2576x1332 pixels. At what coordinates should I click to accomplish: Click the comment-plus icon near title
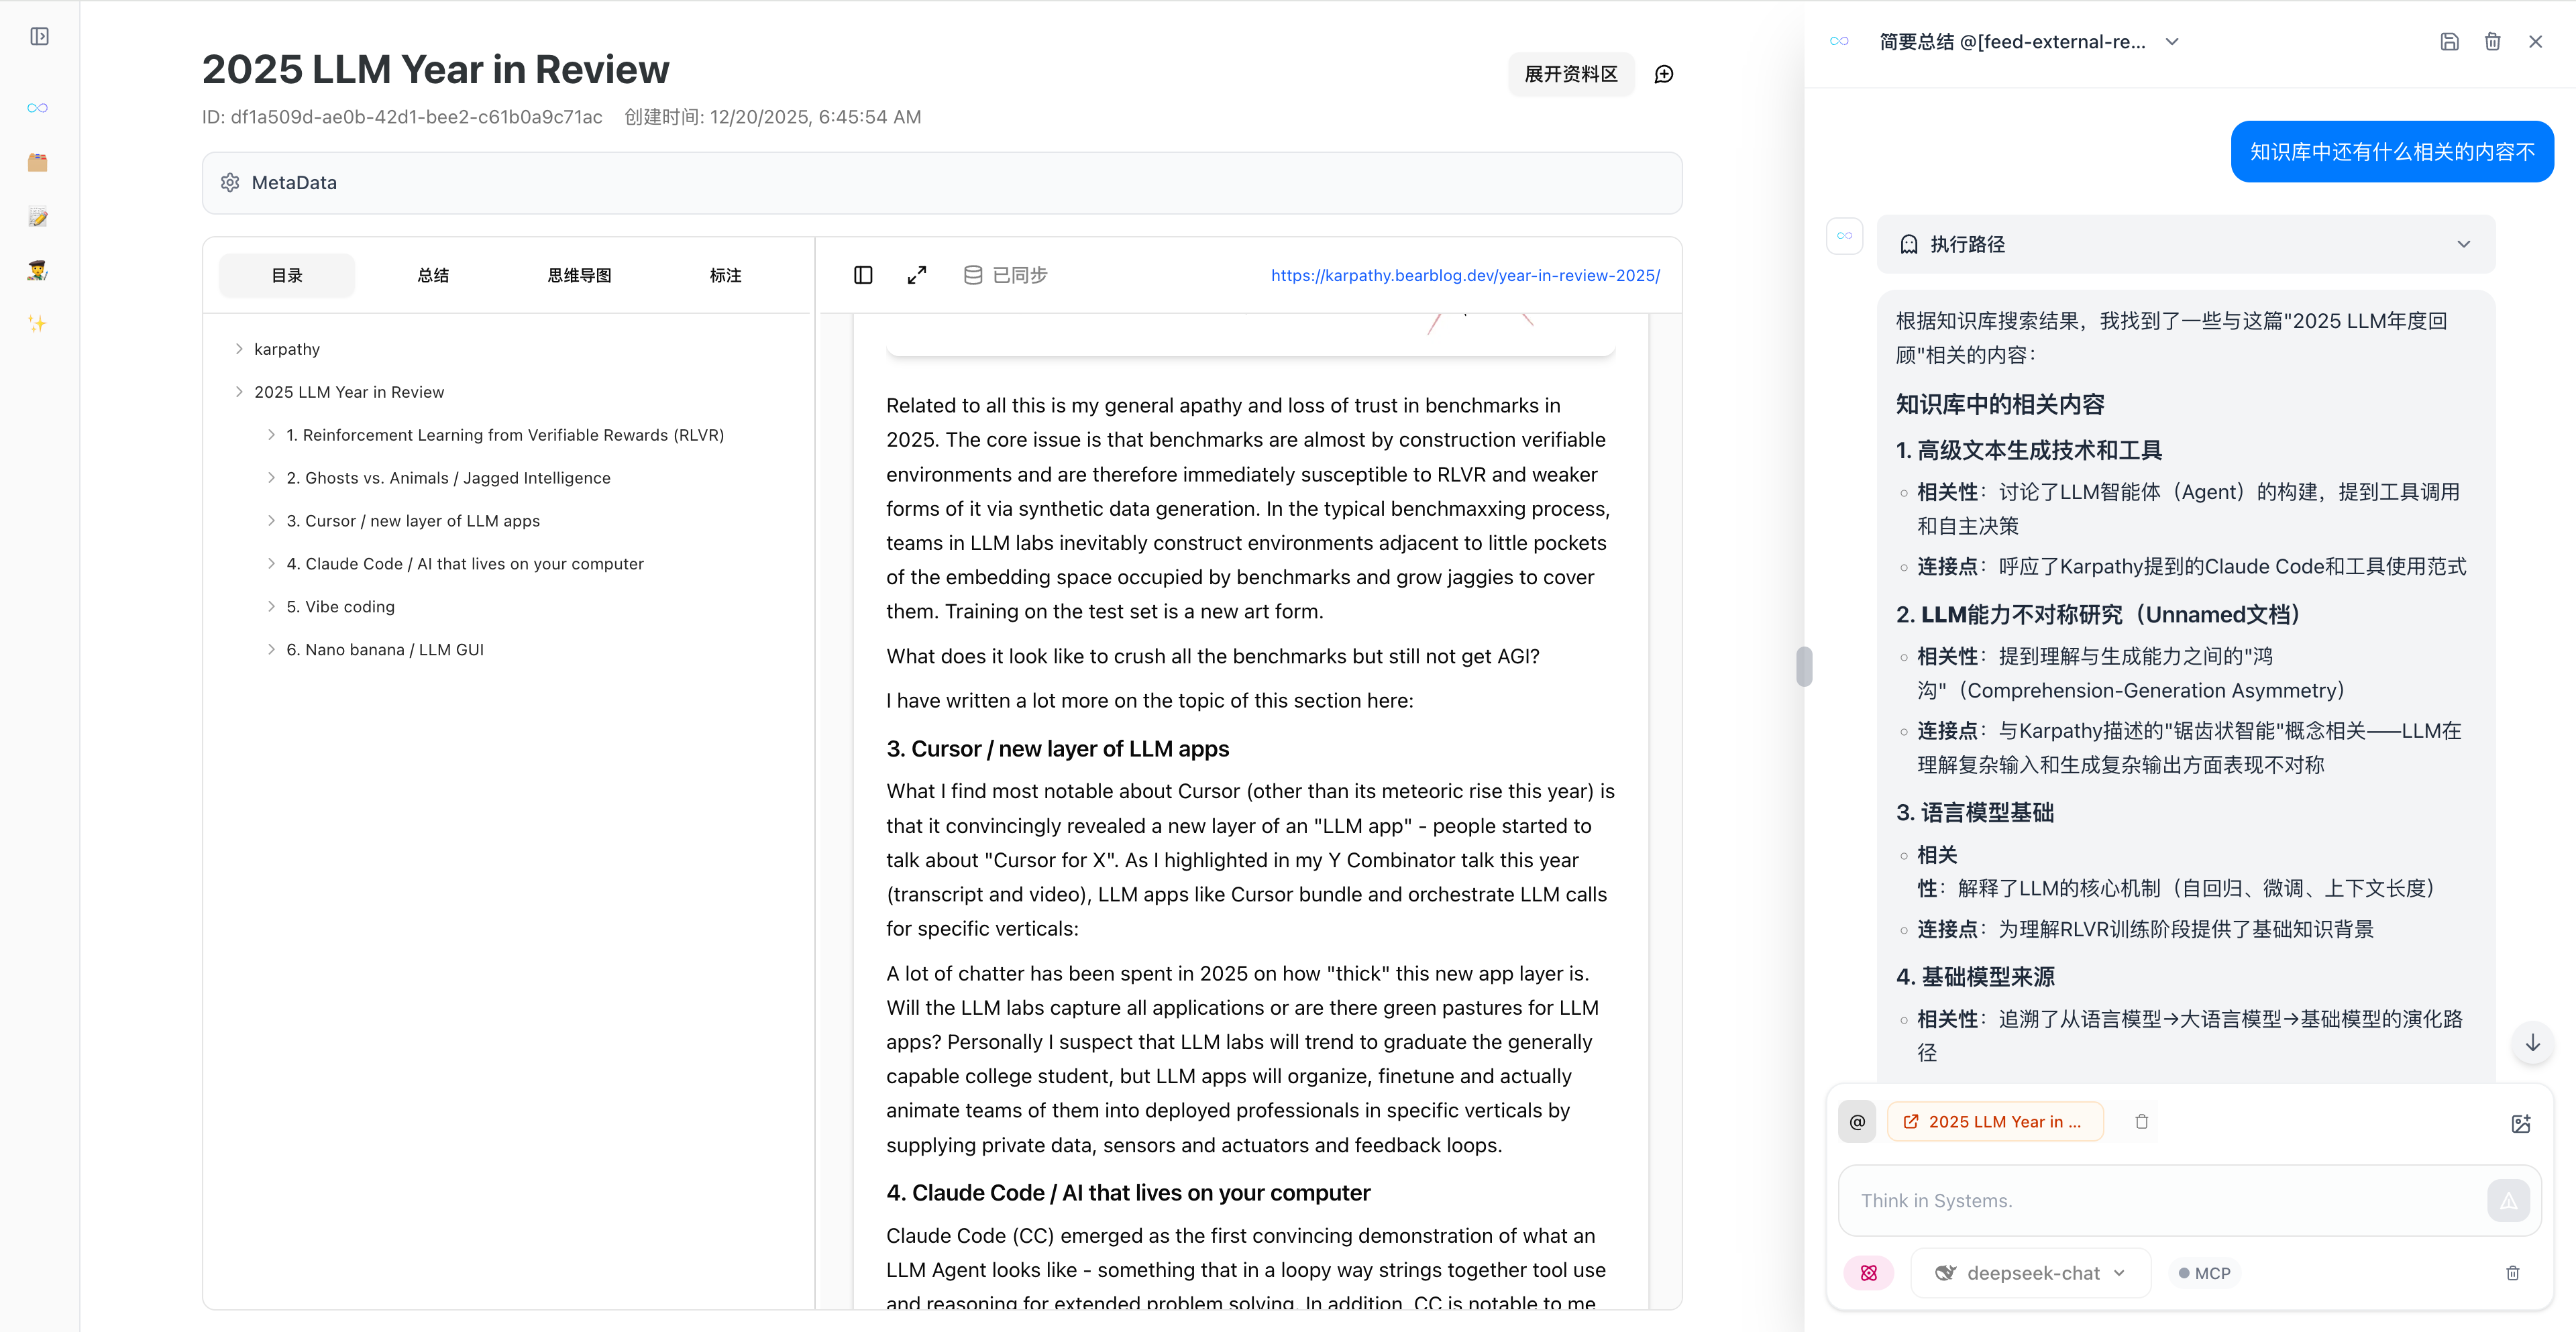coord(1664,74)
